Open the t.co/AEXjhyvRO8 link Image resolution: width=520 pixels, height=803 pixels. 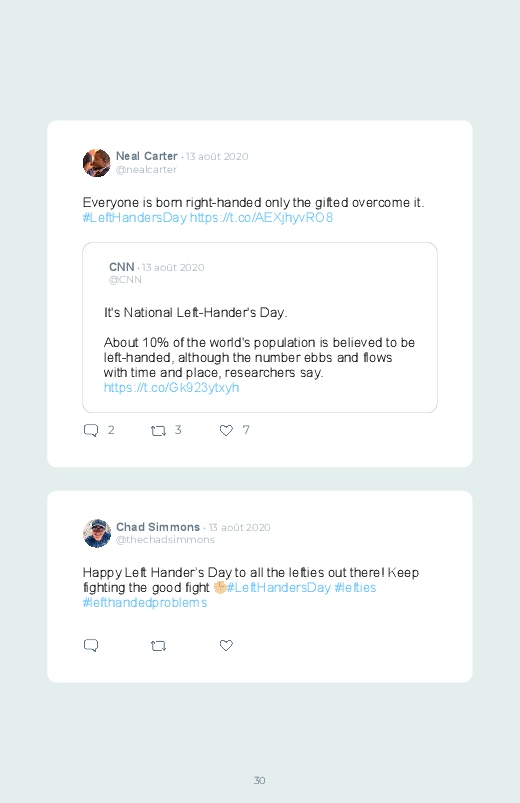(261, 218)
